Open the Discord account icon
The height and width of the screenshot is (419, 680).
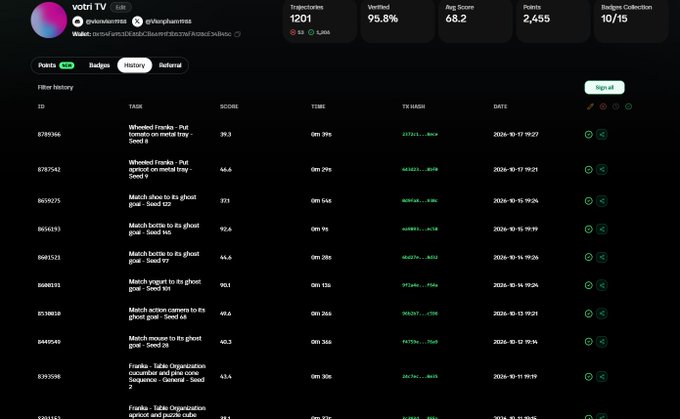[x=78, y=21]
